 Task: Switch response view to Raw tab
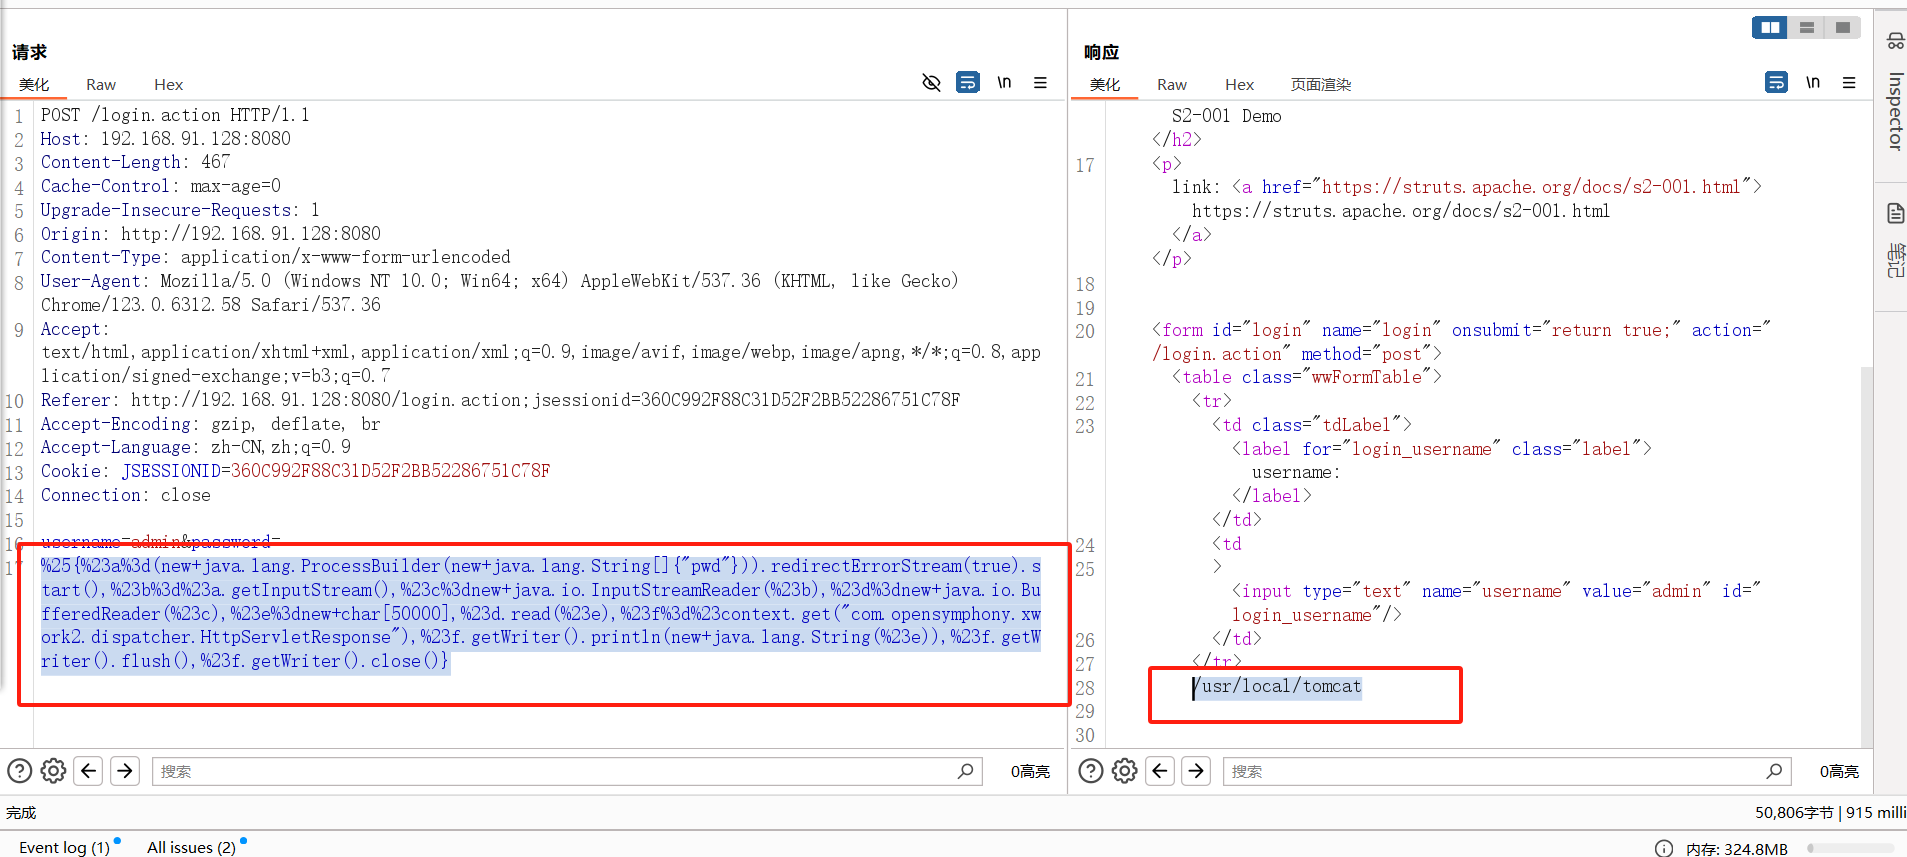tap(1172, 85)
